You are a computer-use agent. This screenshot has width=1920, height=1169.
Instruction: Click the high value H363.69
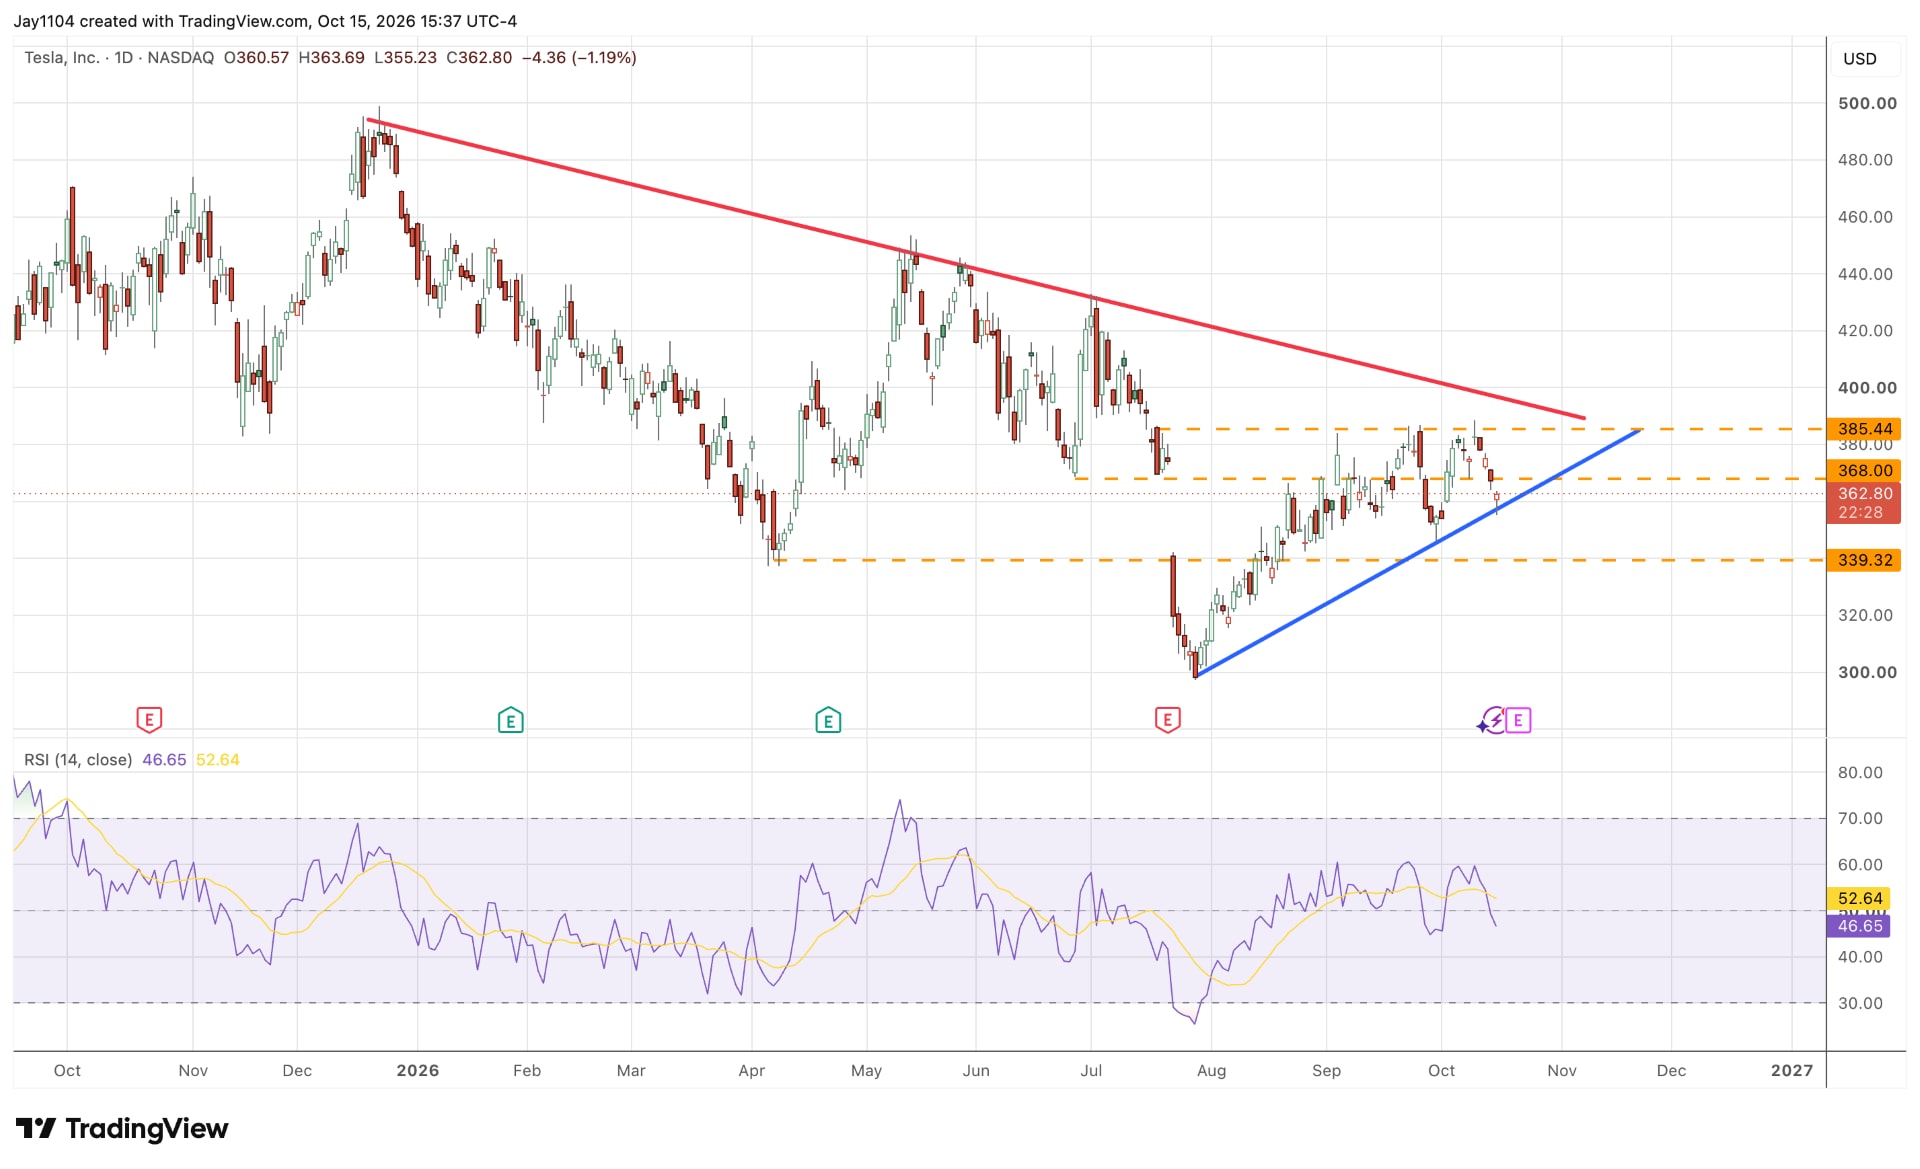click(x=331, y=58)
